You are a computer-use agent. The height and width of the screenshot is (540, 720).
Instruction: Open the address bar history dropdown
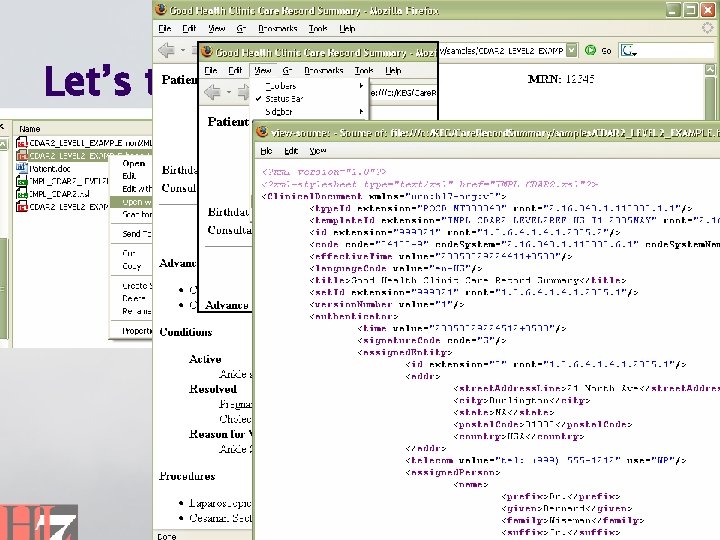click(x=572, y=51)
